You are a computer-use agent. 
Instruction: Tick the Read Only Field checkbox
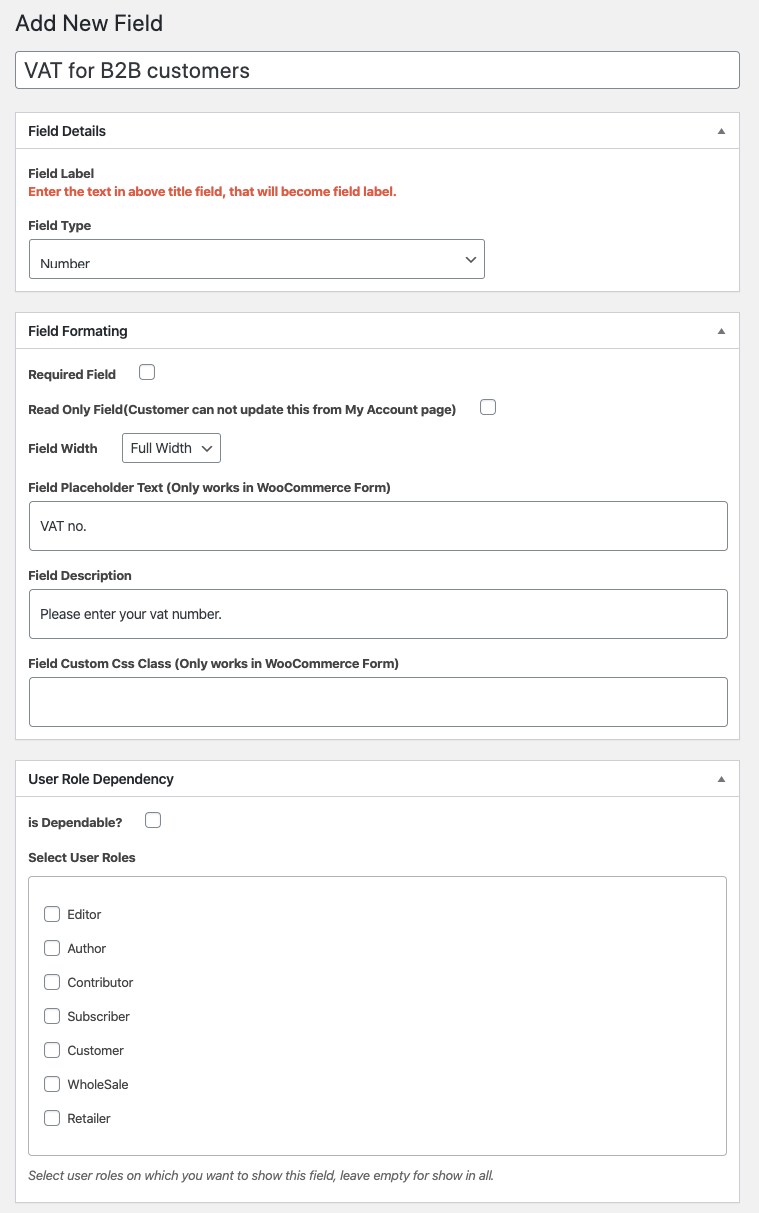pos(488,407)
